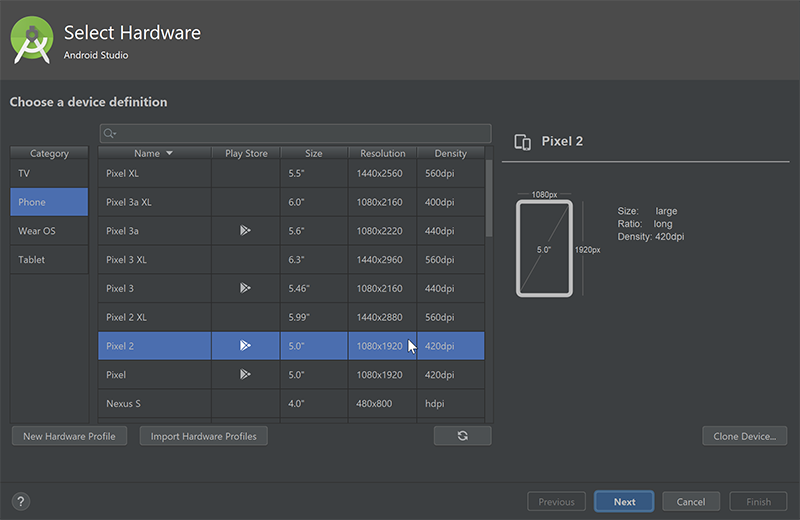Click the Next button
The image size is (800, 520).
point(624,502)
